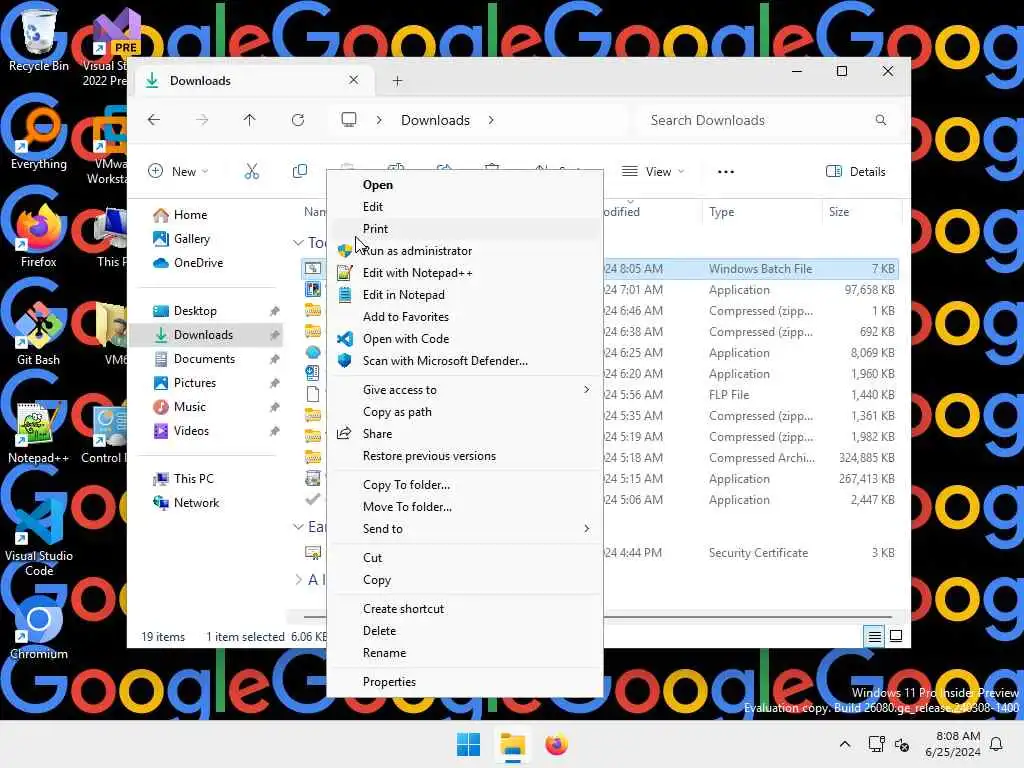Screen dimensions: 1024x768
Task: Close the Downloads tab
Action: point(353,80)
